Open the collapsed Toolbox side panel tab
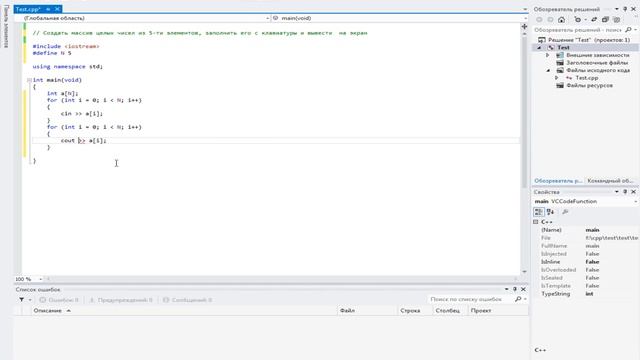The width and height of the screenshot is (640, 360). pos(6,27)
